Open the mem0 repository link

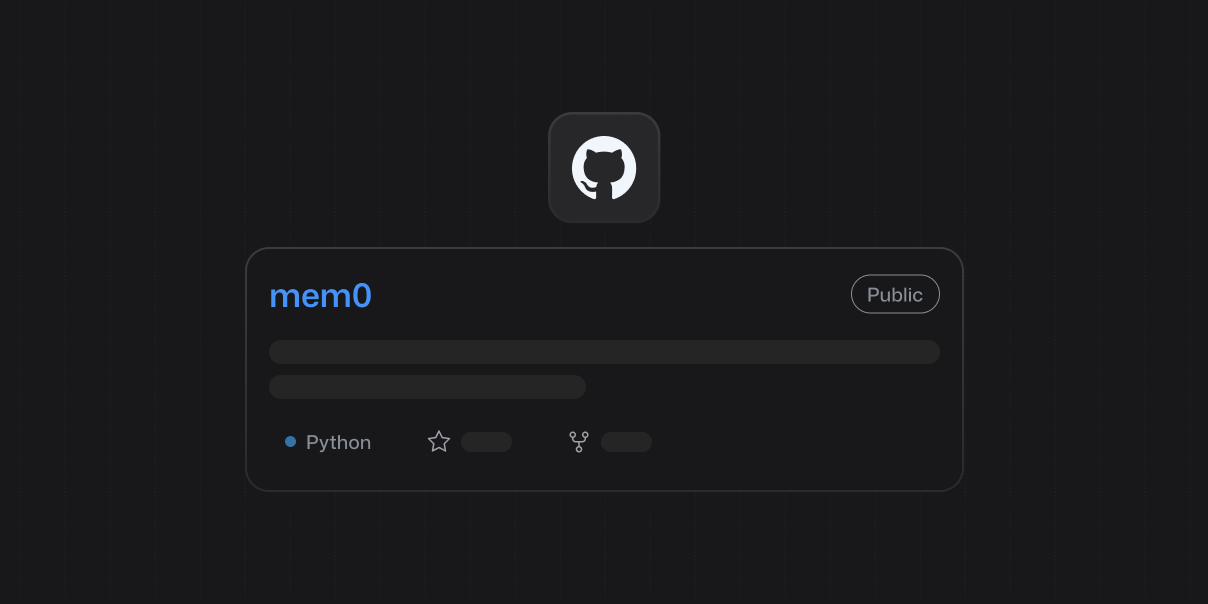(x=320, y=295)
